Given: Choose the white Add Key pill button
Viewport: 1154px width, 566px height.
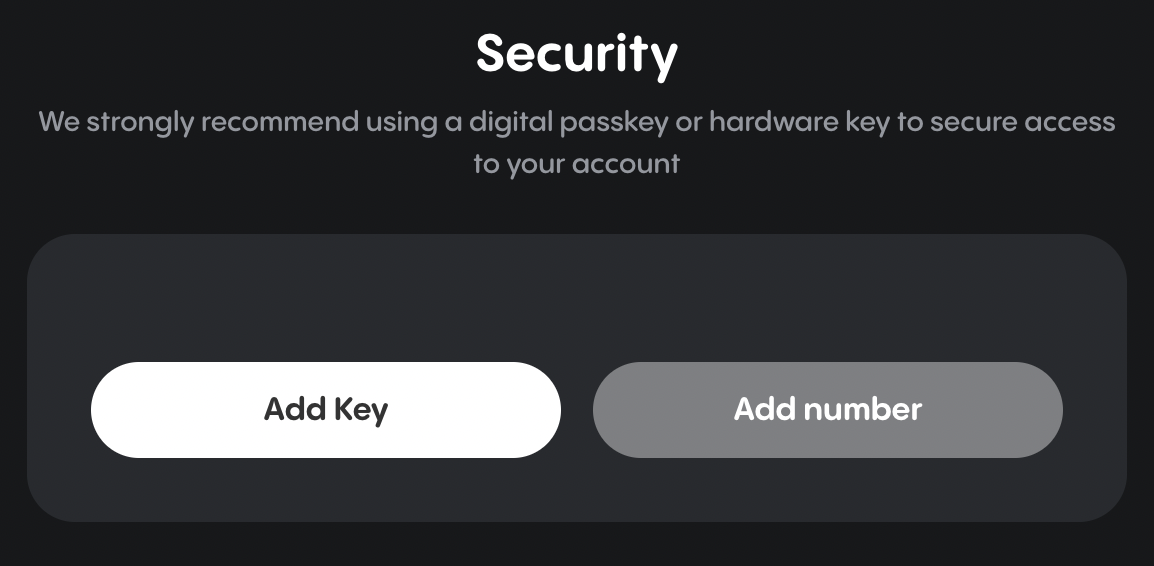Looking at the screenshot, I should [325, 409].
